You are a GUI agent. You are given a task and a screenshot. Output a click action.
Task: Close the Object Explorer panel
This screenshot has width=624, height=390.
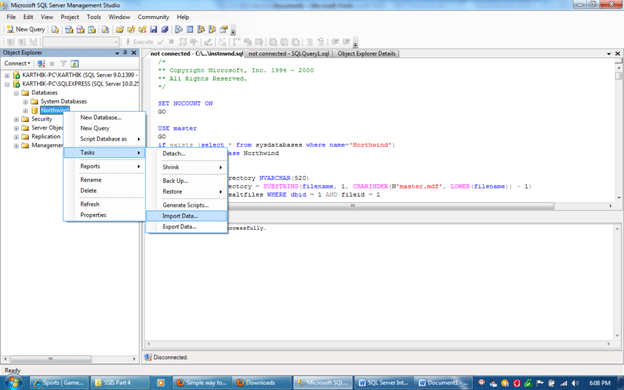click(x=134, y=53)
